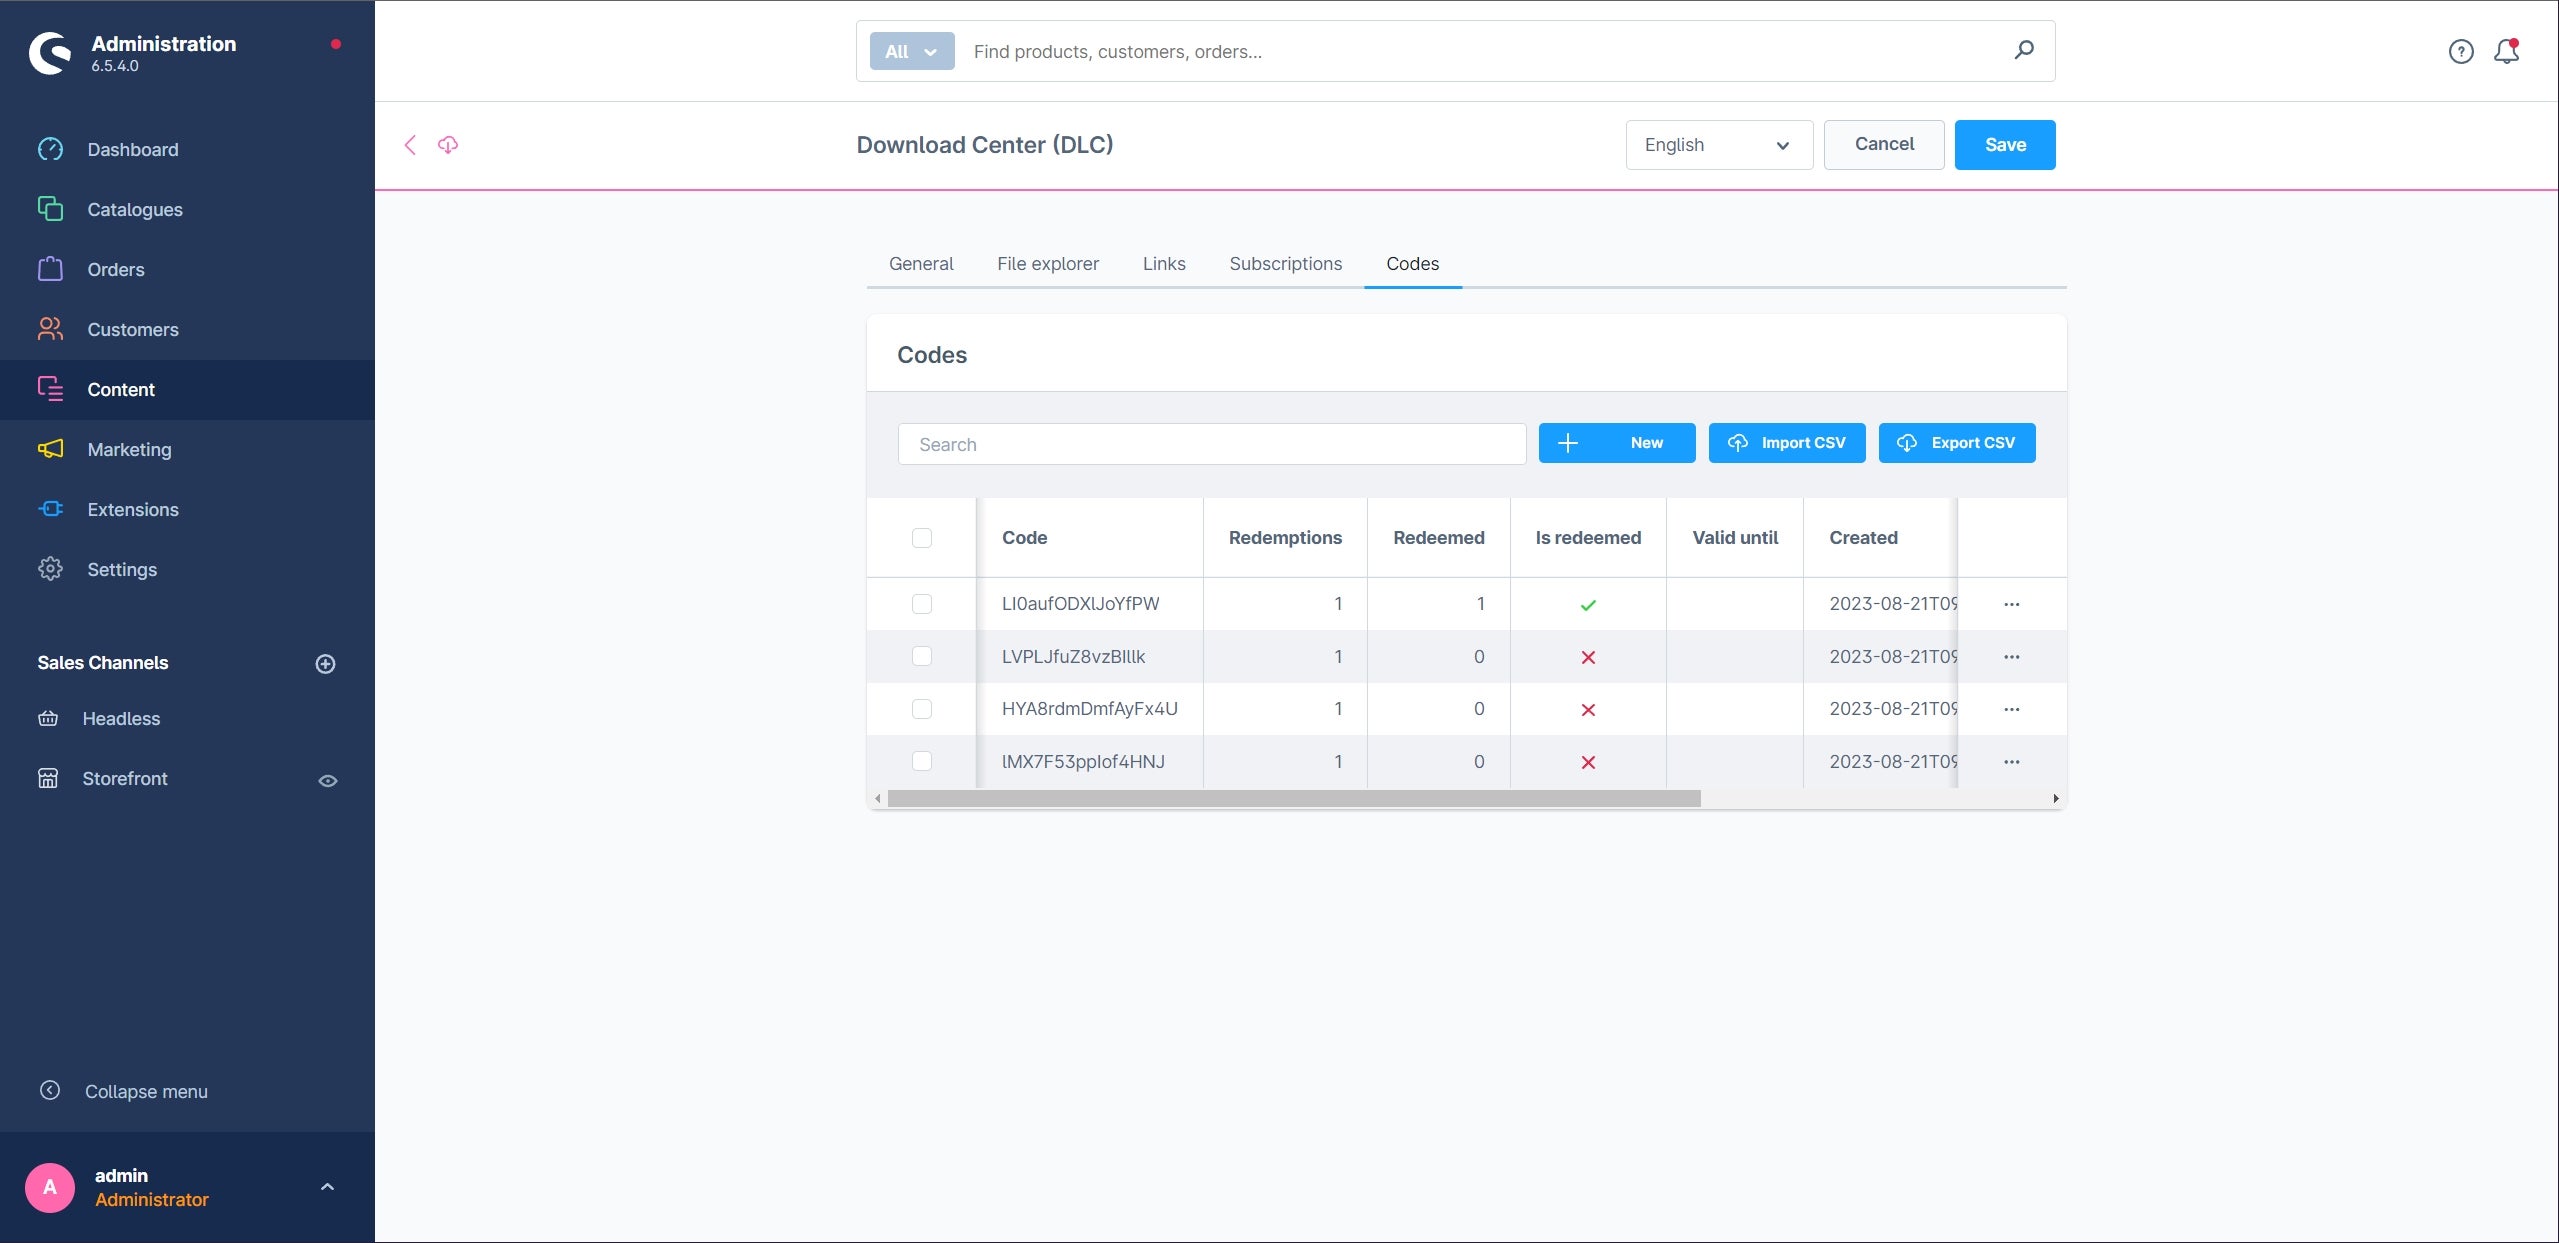View Storefront via eye icon

[327, 780]
